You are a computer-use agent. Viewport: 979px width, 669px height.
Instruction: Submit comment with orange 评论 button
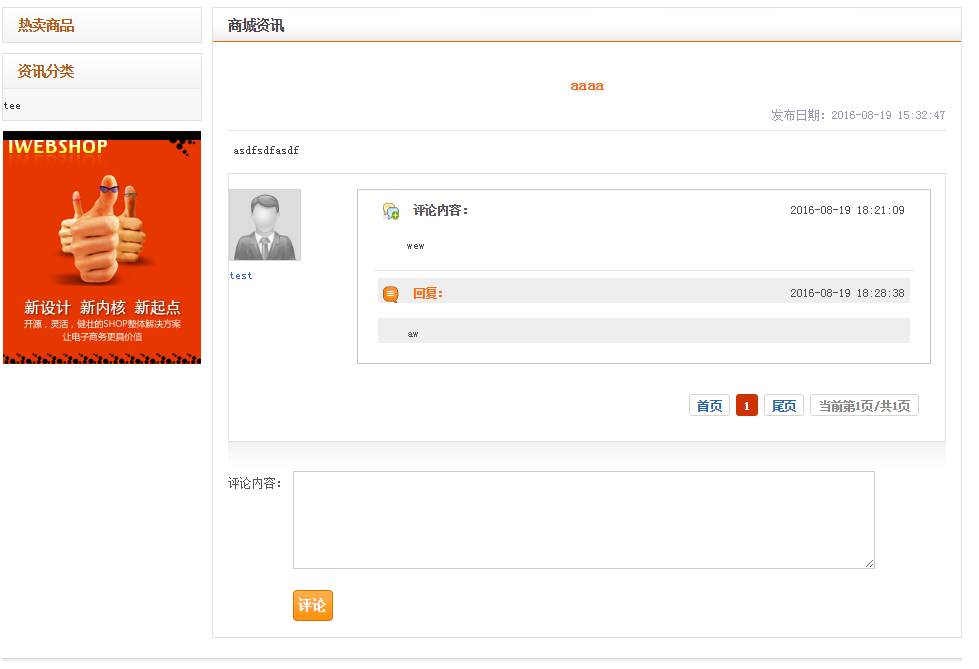click(x=313, y=605)
